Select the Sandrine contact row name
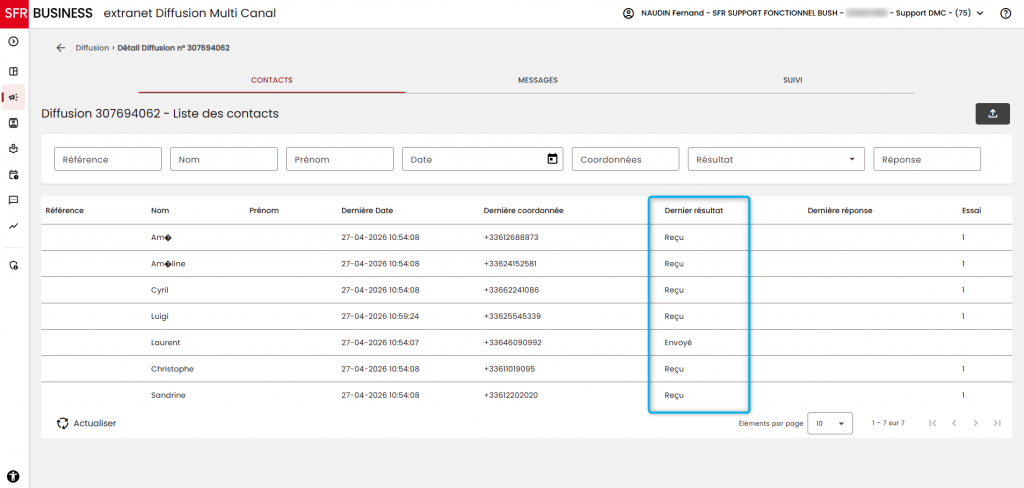This screenshot has height=488, width=1024. (168, 395)
